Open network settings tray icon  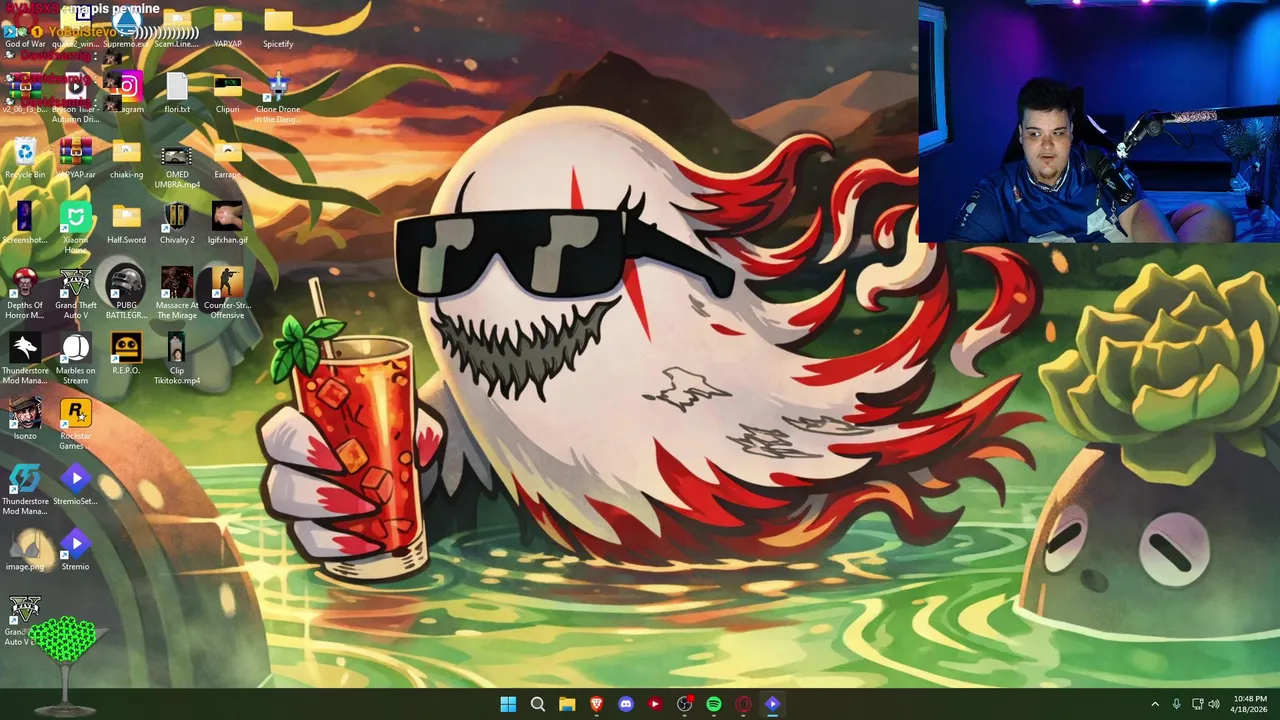(1197, 704)
